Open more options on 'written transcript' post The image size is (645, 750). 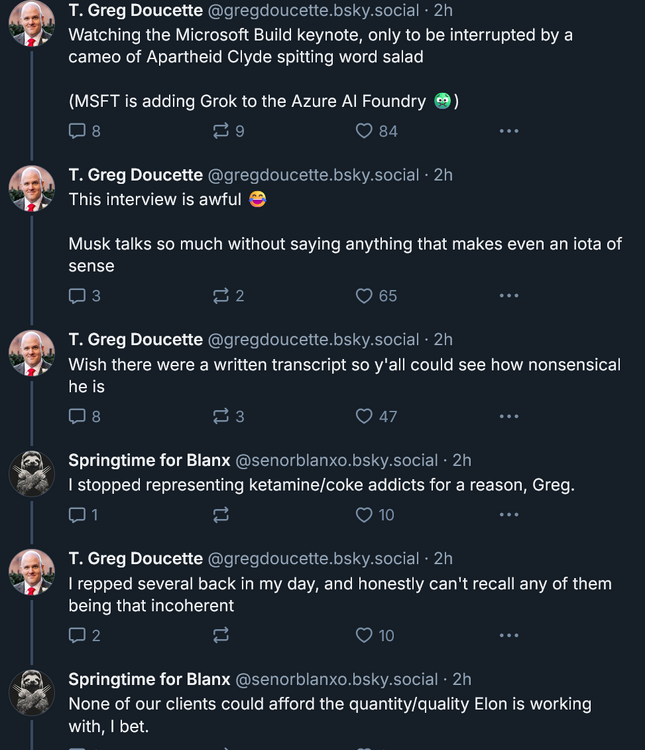point(508,416)
